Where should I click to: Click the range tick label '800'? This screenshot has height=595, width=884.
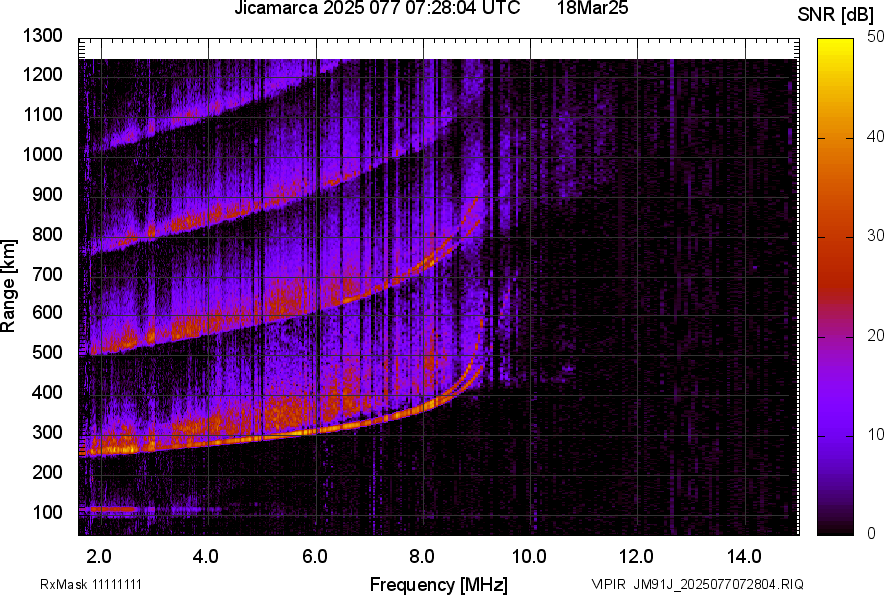click(47, 233)
